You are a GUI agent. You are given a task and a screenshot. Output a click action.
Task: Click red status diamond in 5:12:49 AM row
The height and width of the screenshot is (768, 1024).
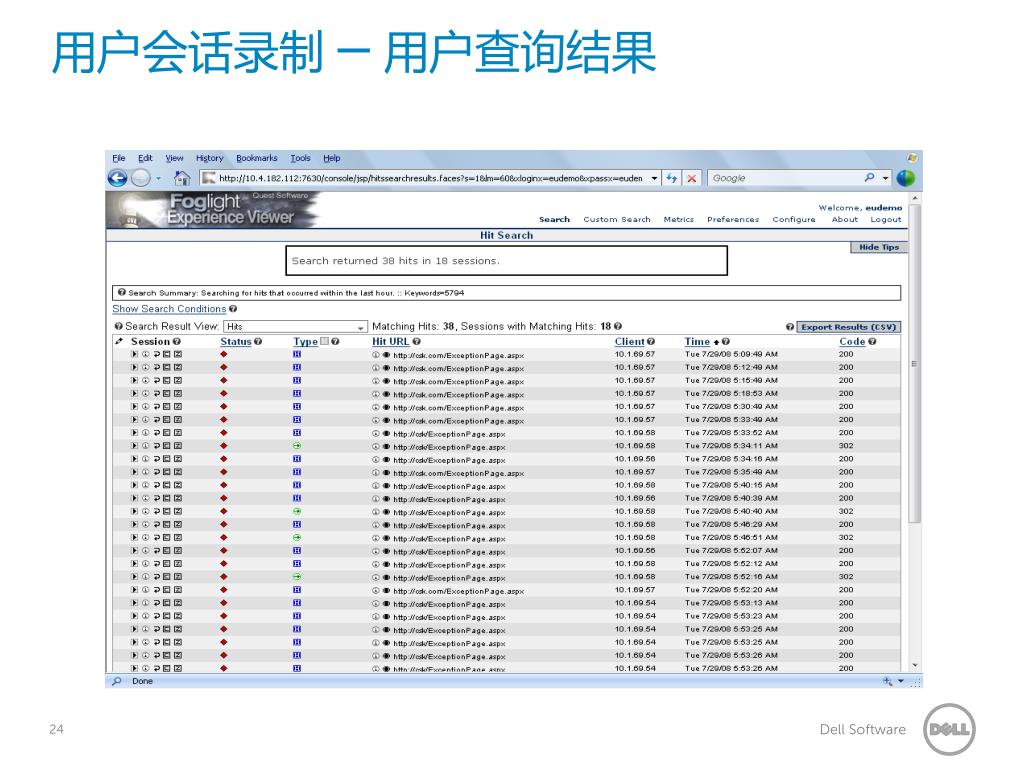(x=224, y=368)
